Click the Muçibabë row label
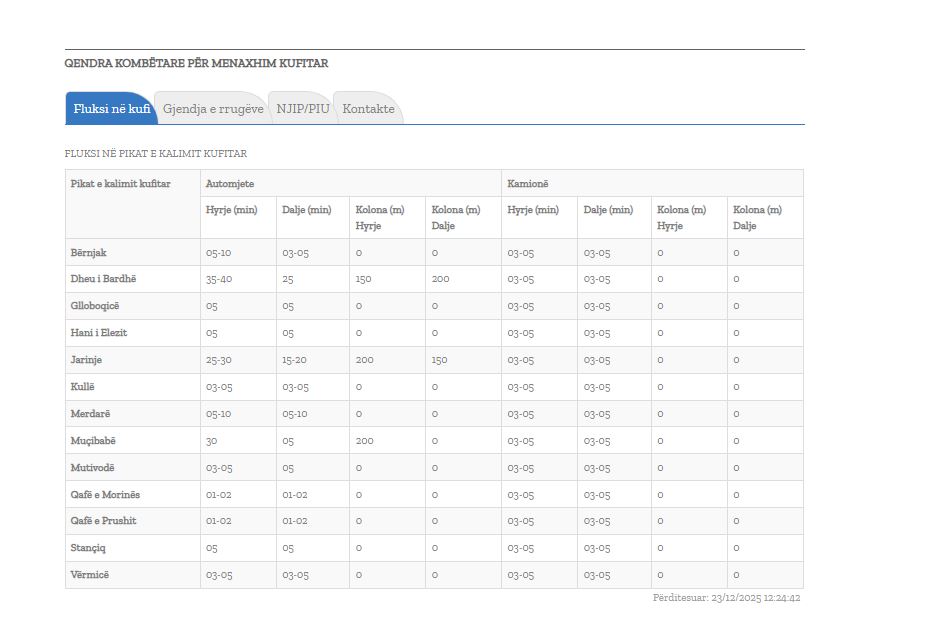 [93, 441]
